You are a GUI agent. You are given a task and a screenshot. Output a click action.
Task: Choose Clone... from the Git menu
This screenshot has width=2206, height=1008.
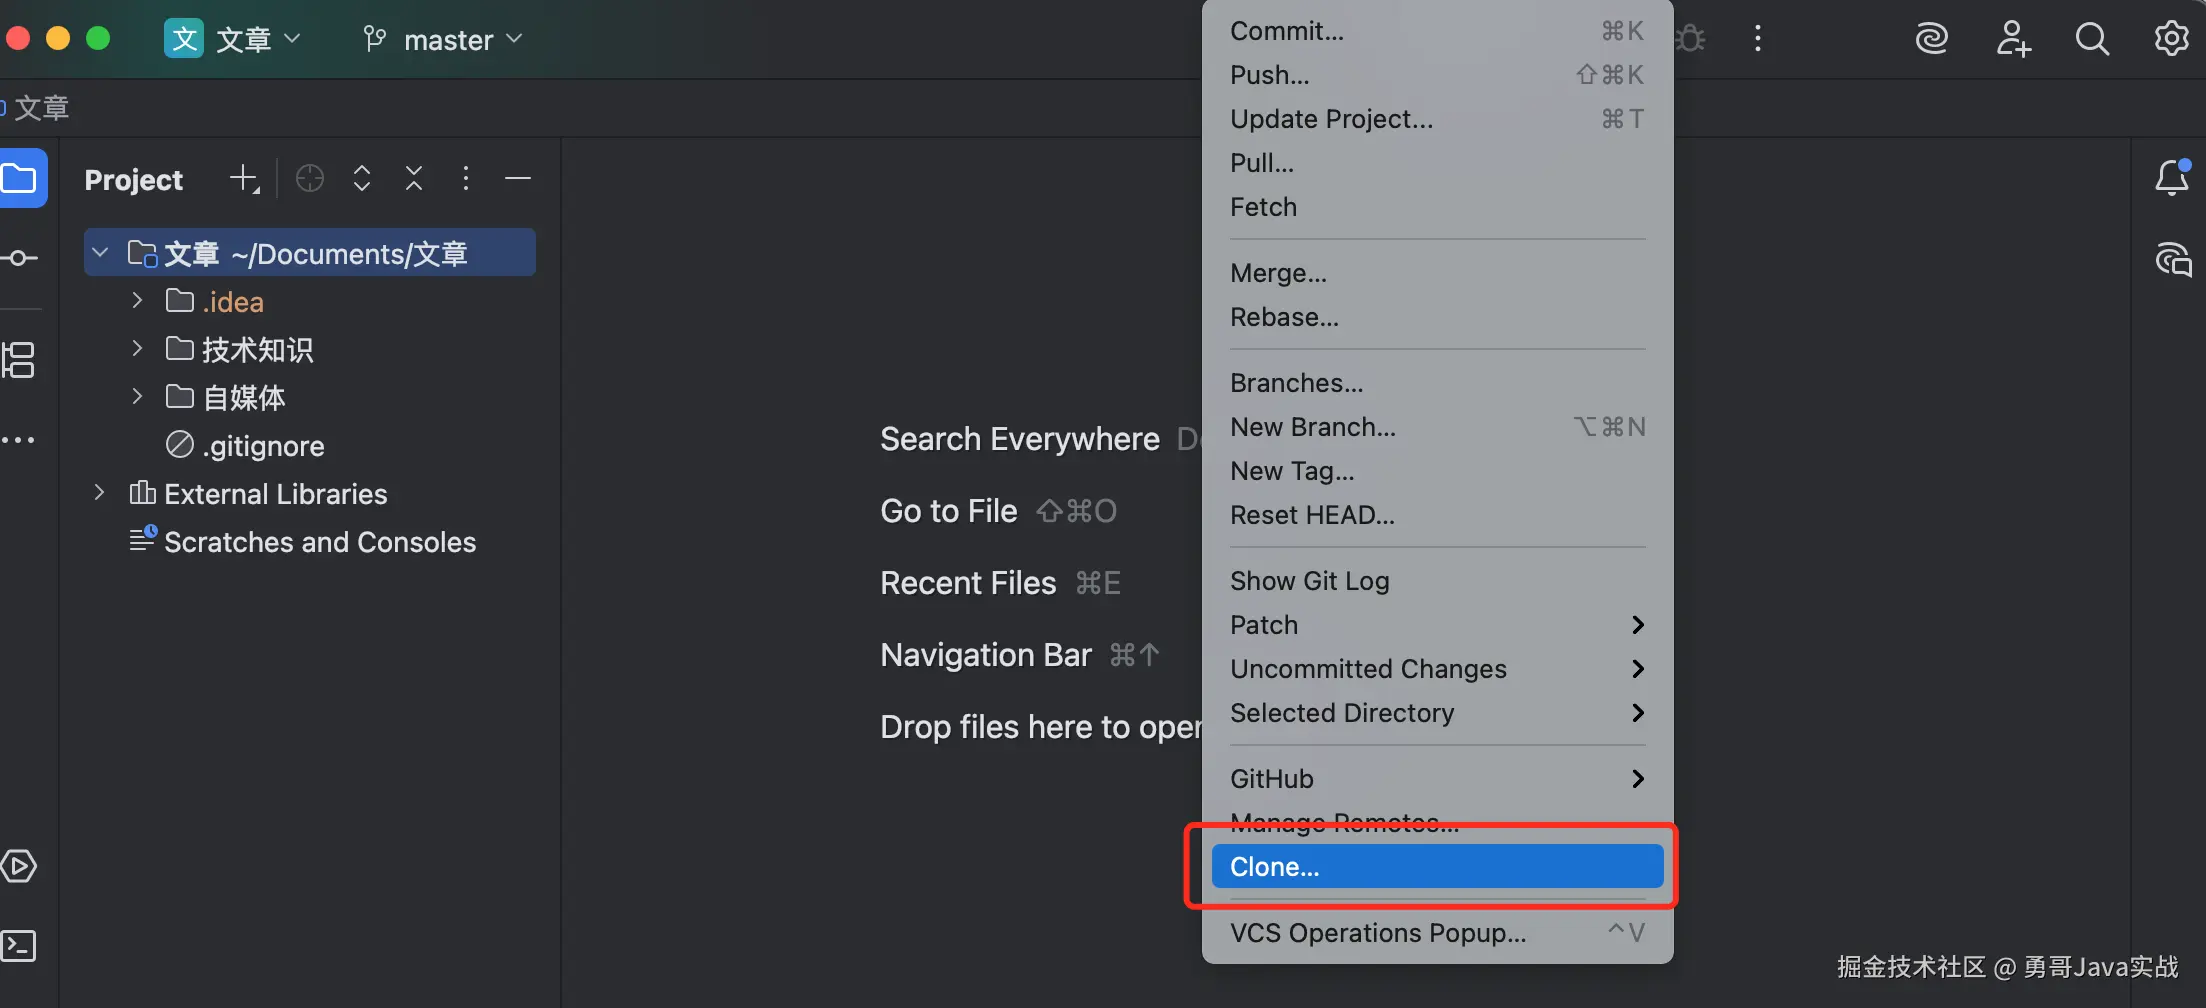pyautogui.click(x=1436, y=867)
